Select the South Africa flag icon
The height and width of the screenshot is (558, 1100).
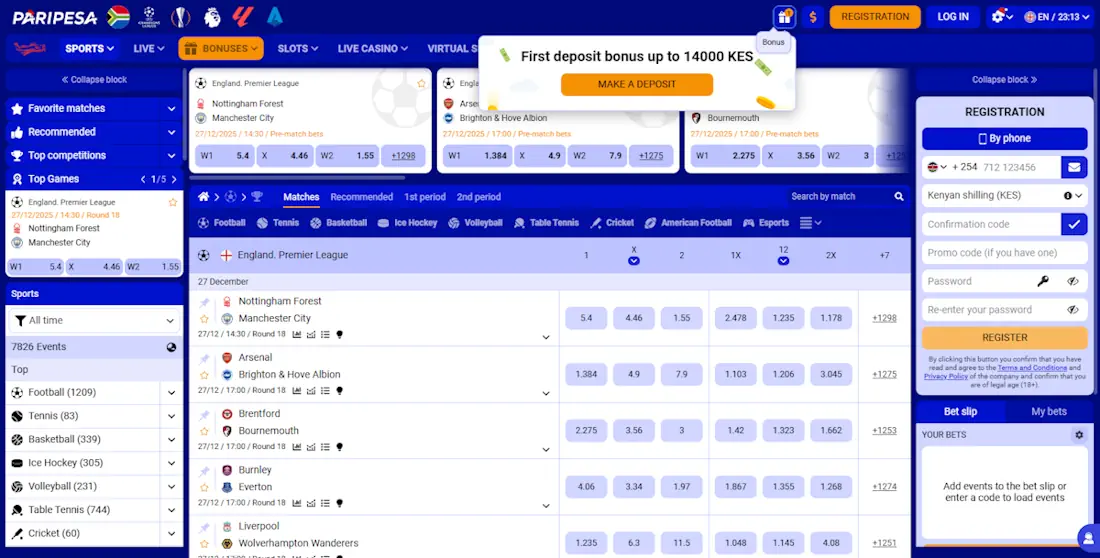click(118, 17)
